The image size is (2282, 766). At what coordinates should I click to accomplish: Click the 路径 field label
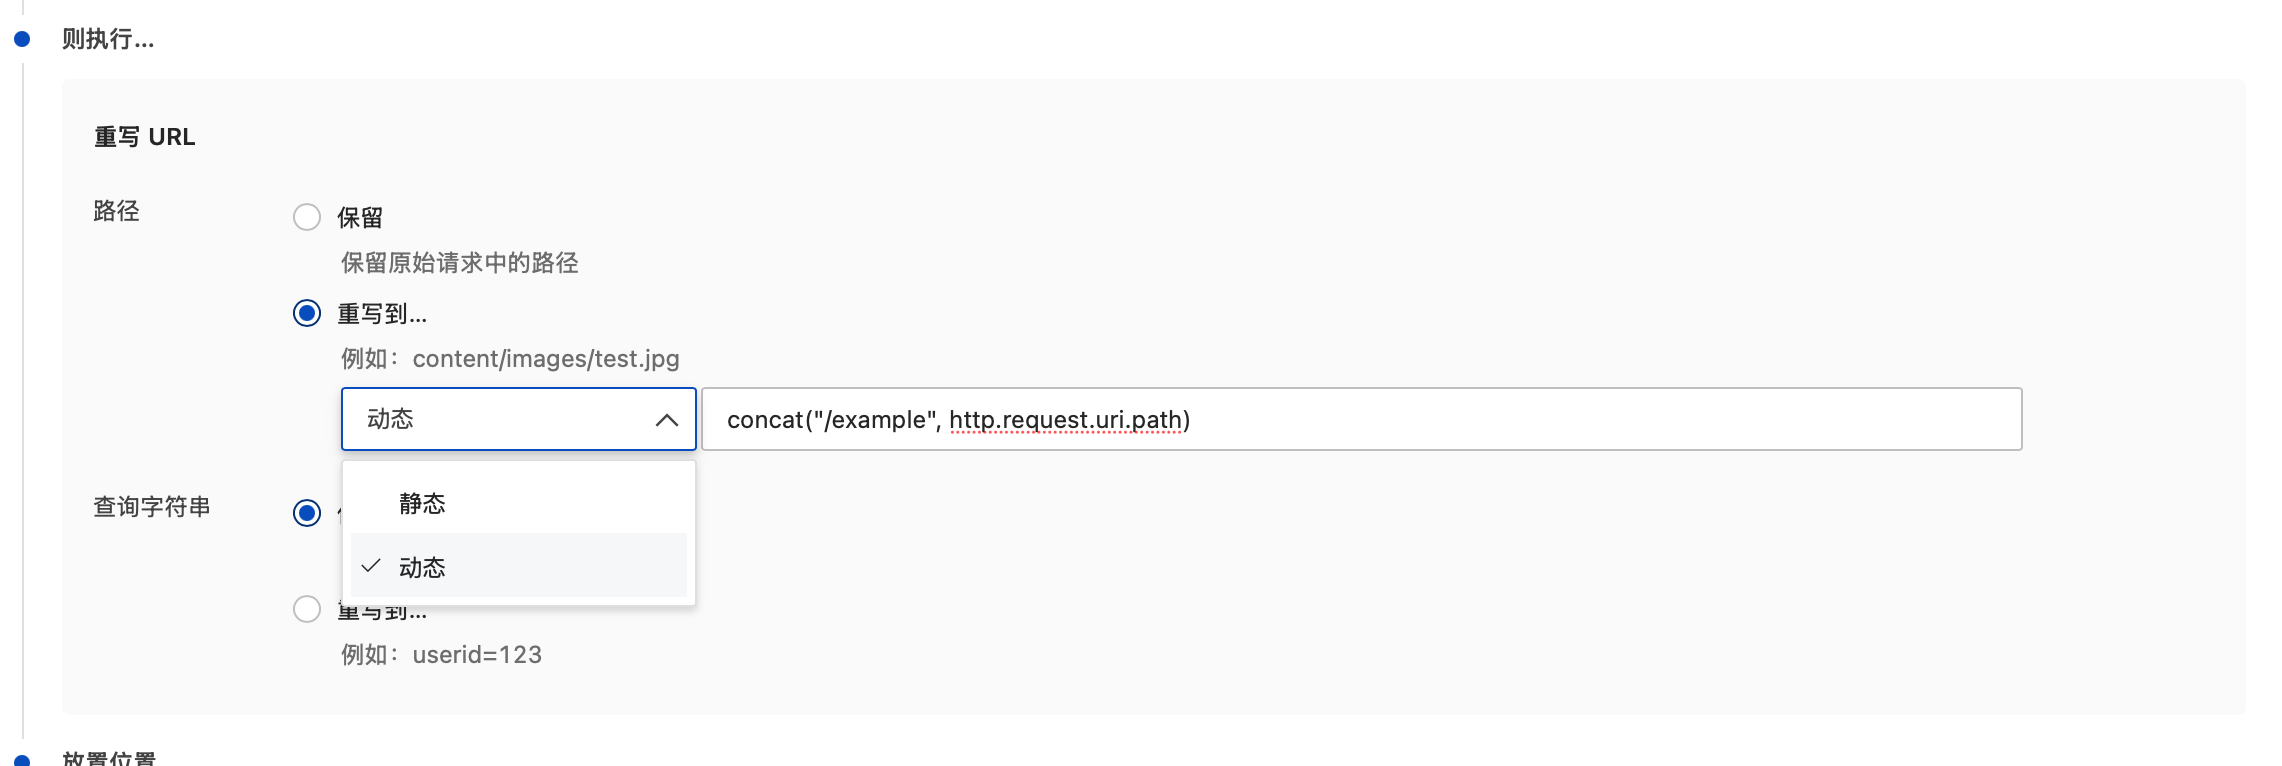point(116,211)
